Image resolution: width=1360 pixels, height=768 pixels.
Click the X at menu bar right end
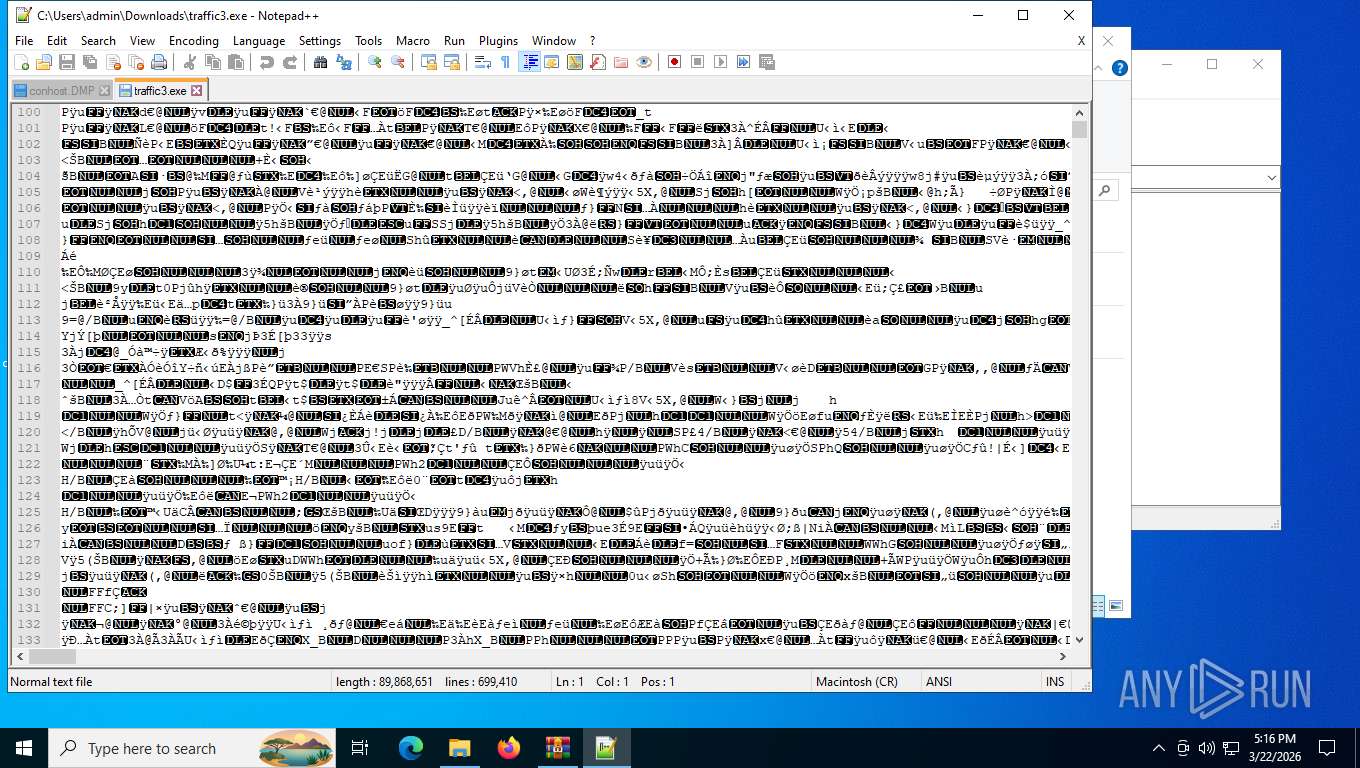click(x=1081, y=41)
